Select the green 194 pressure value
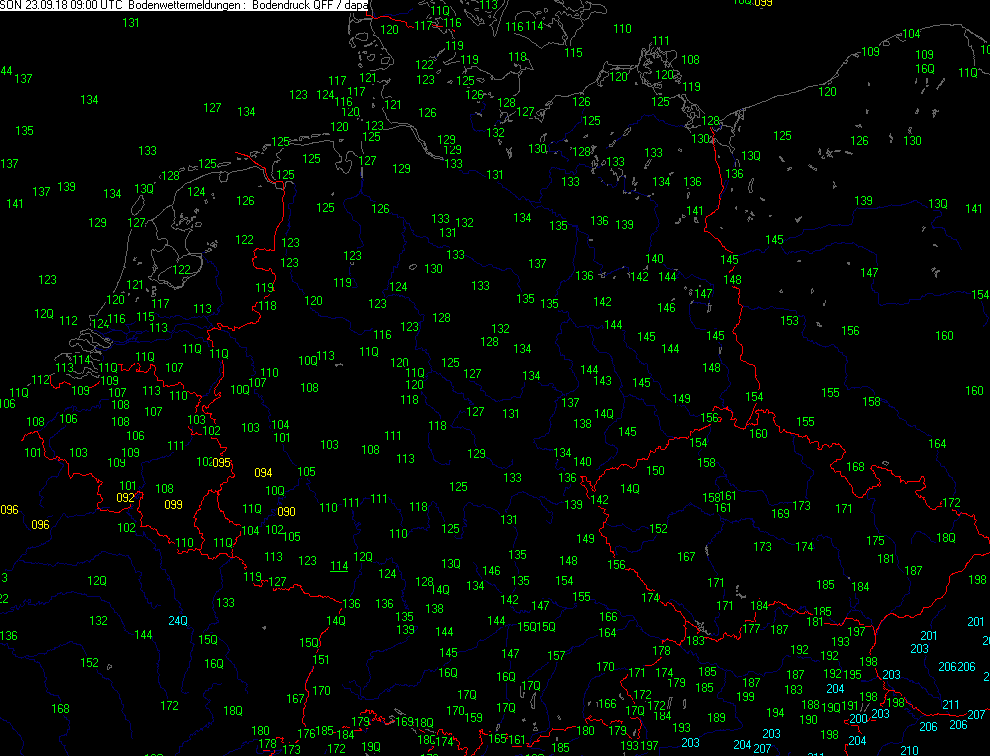 pos(775,713)
